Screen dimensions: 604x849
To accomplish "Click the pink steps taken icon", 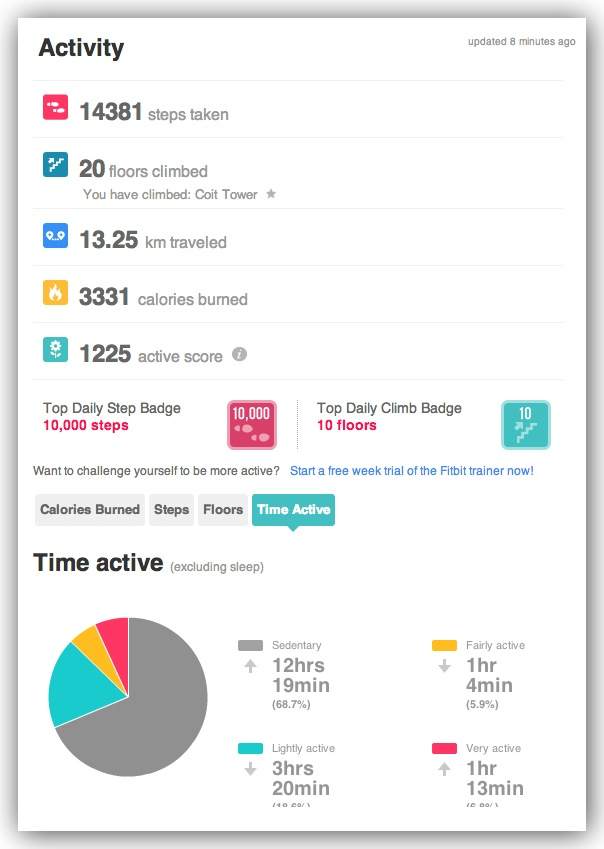I will pos(55,107).
